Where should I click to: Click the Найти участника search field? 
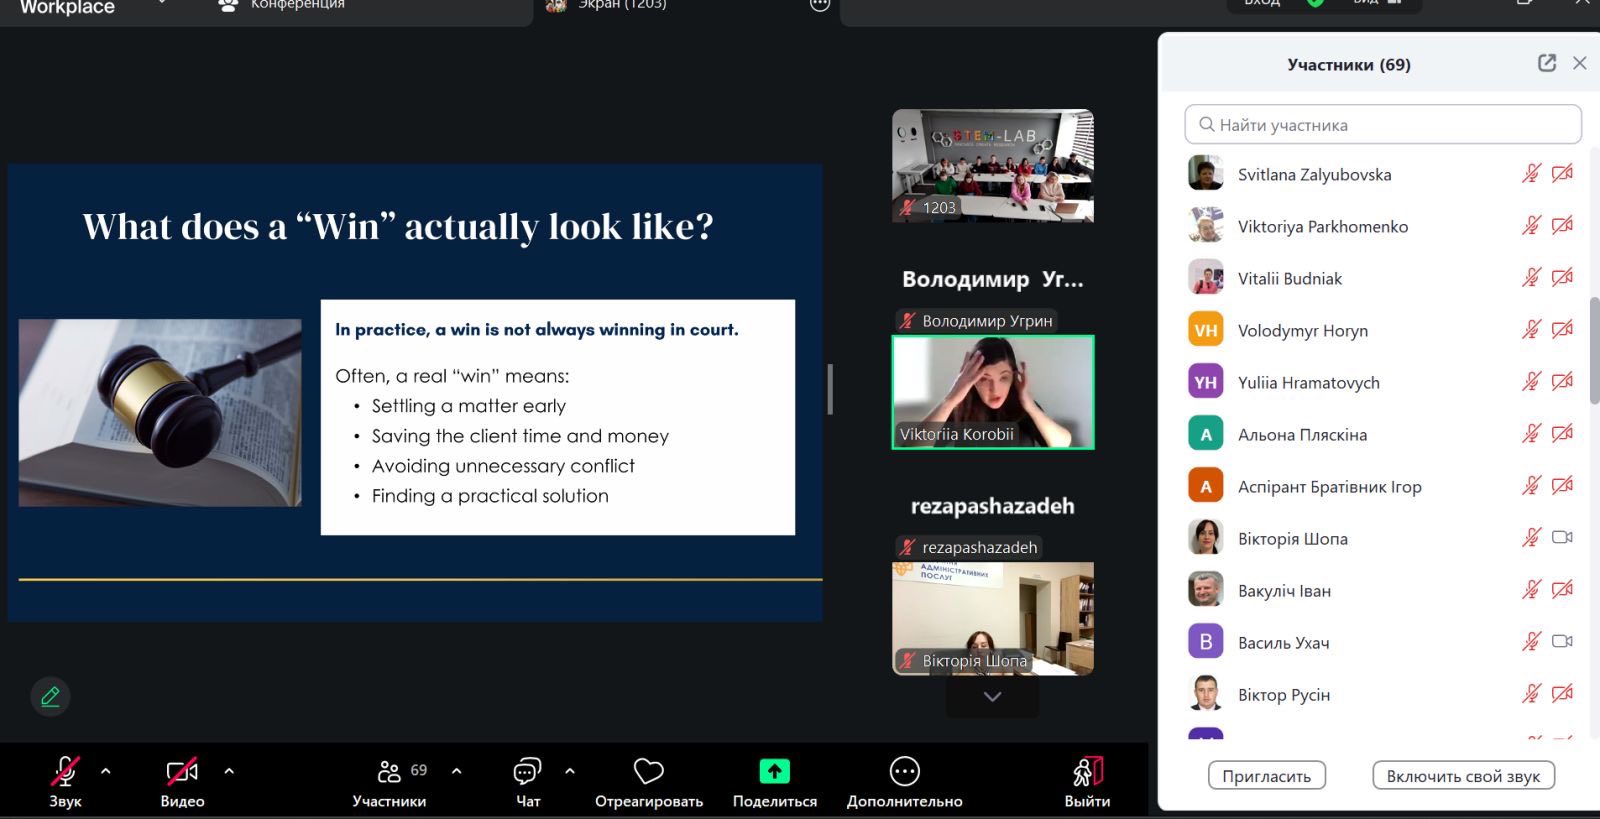pyautogui.click(x=1382, y=125)
